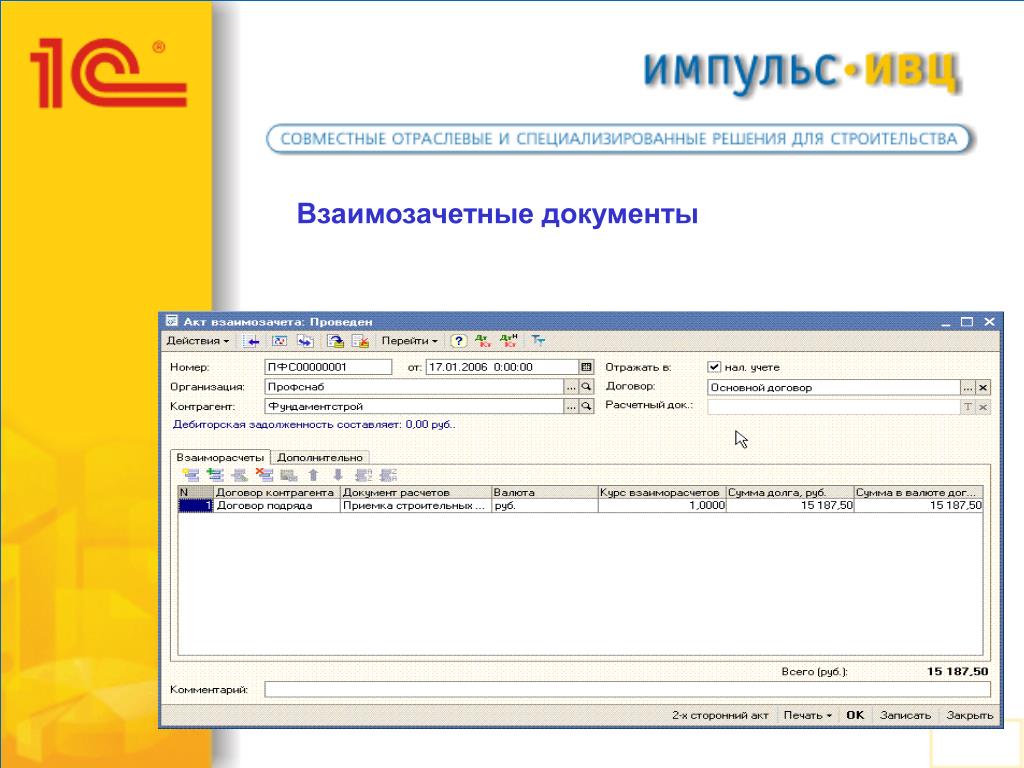Select row number 1 cell
The image size is (1024, 768).
(x=195, y=505)
